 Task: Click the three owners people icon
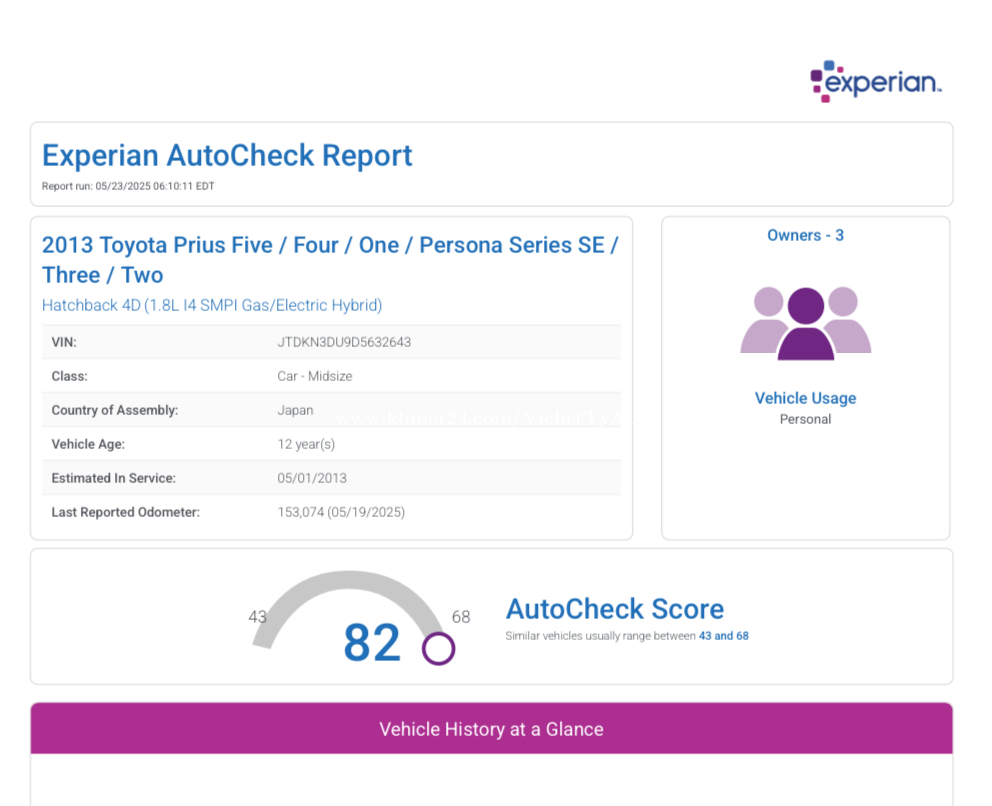805,322
